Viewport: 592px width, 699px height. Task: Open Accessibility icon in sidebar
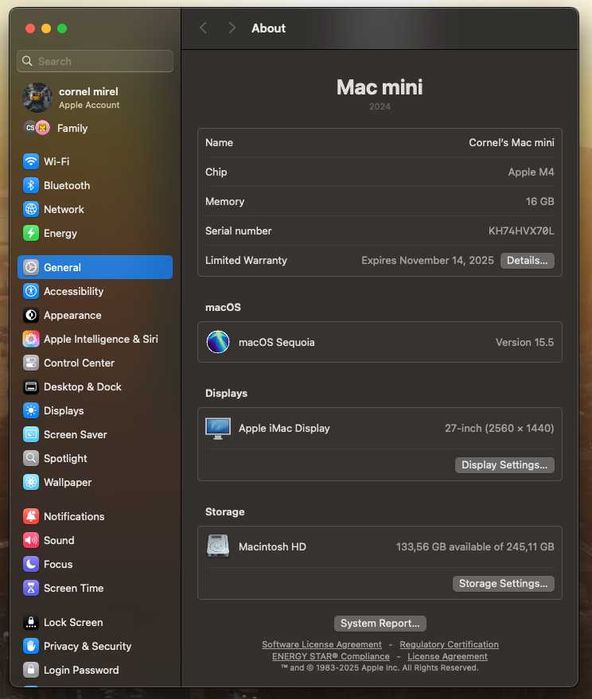pos(31,291)
